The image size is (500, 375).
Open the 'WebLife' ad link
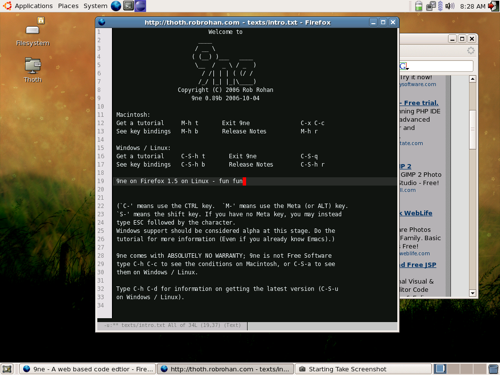[x=416, y=213]
